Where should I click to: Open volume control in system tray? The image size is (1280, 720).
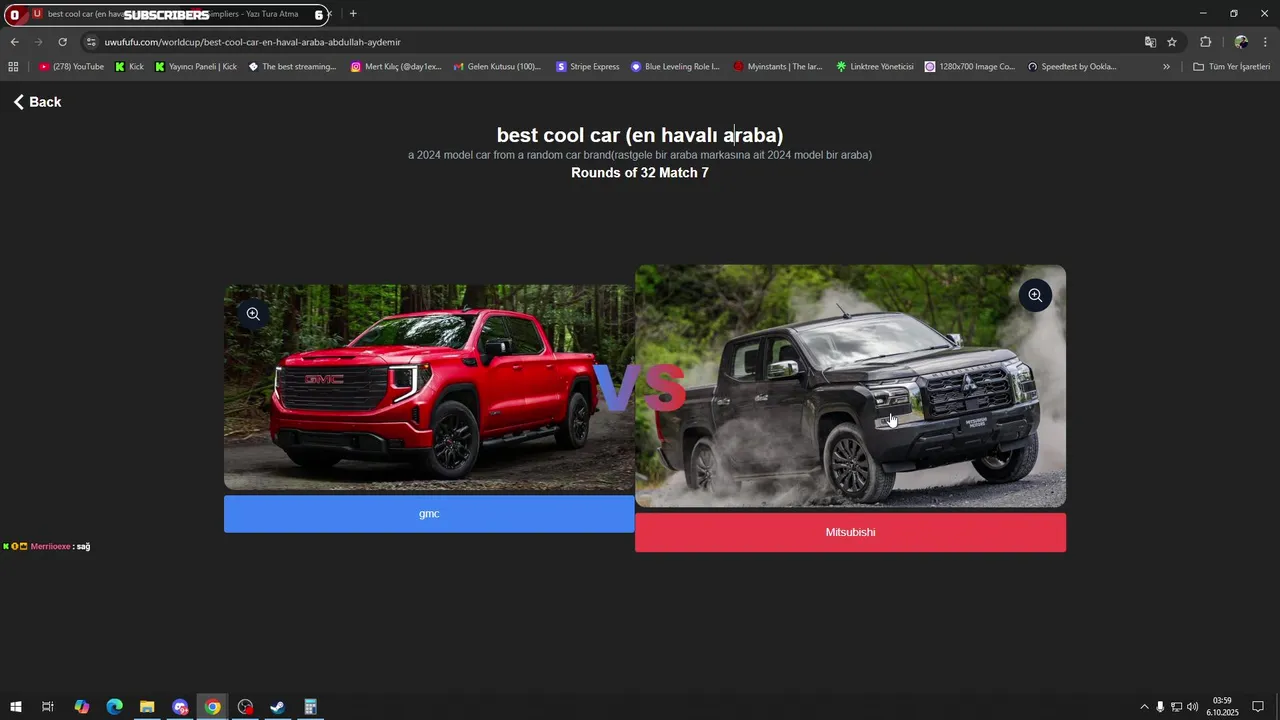click(x=1192, y=707)
